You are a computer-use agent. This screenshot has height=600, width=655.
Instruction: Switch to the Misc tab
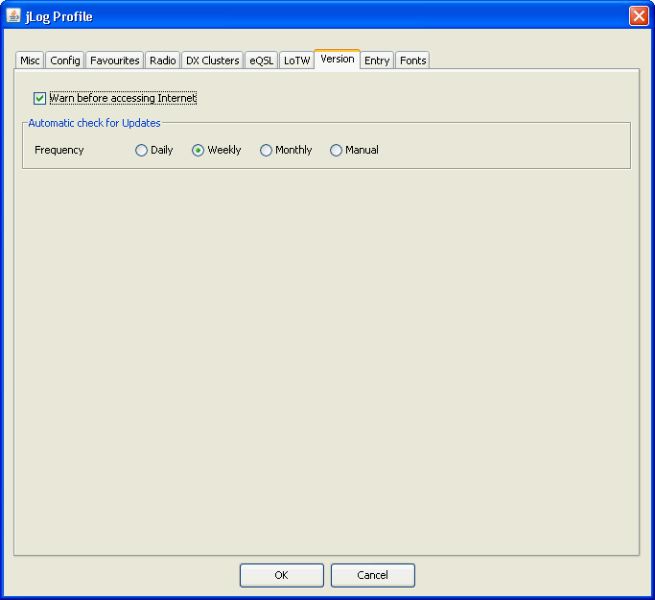point(31,61)
